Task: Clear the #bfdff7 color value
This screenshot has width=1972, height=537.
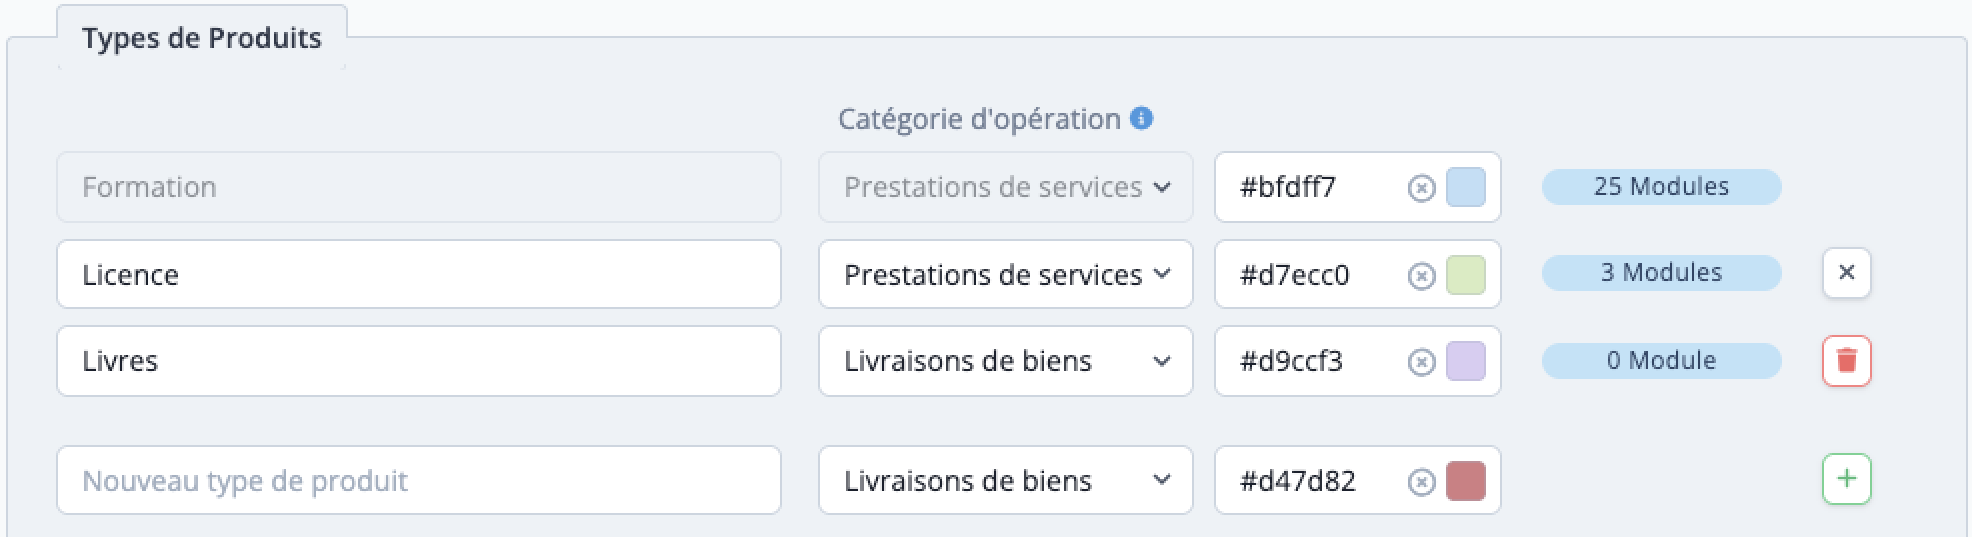Action: (x=1421, y=188)
